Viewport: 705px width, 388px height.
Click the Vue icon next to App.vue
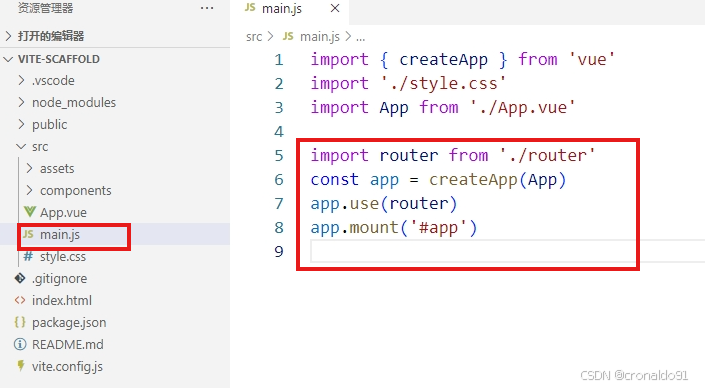pyautogui.click(x=30, y=212)
